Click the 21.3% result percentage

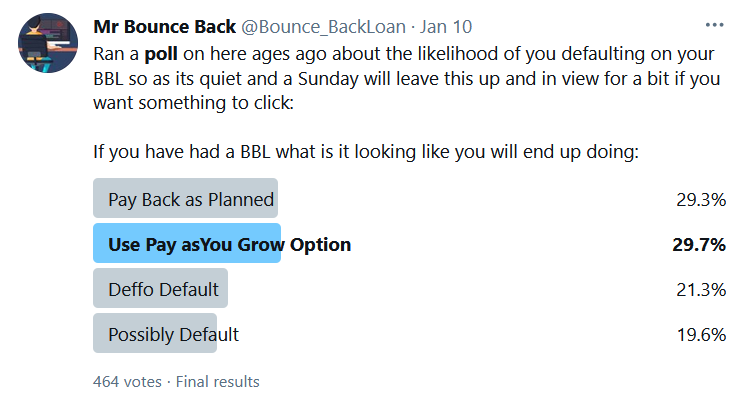pyautogui.click(x=701, y=289)
